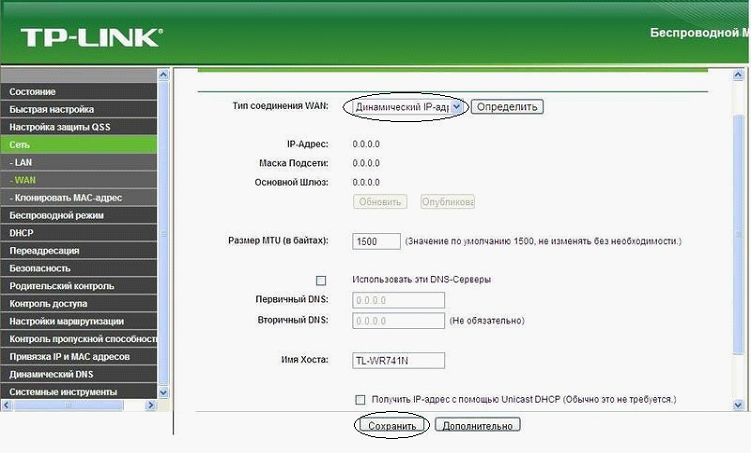
Task: Open the DHCP sidebar item
Action: (79, 233)
